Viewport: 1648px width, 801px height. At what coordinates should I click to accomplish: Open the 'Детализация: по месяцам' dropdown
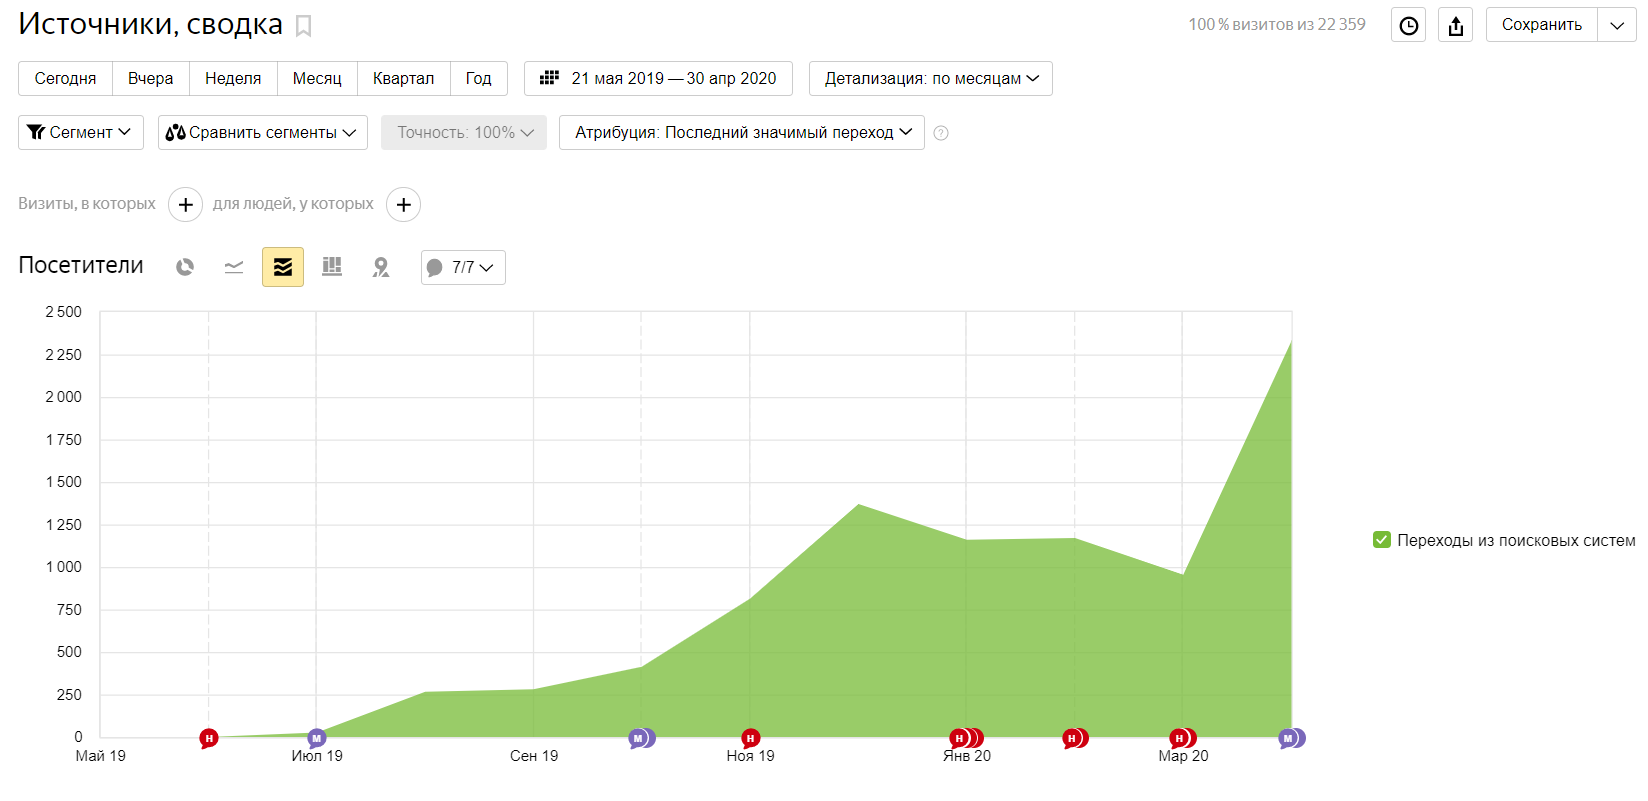point(930,78)
